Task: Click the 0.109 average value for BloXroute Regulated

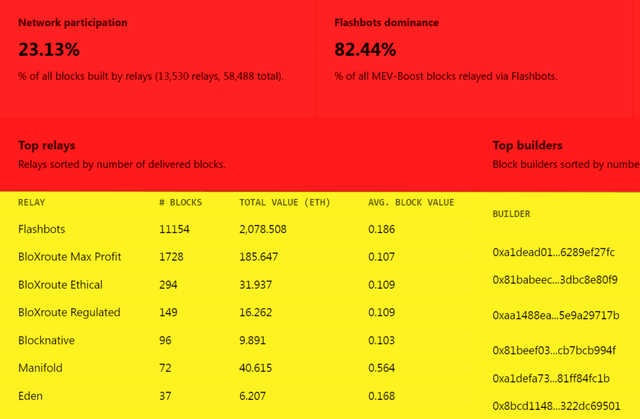Action: [382, 313]
